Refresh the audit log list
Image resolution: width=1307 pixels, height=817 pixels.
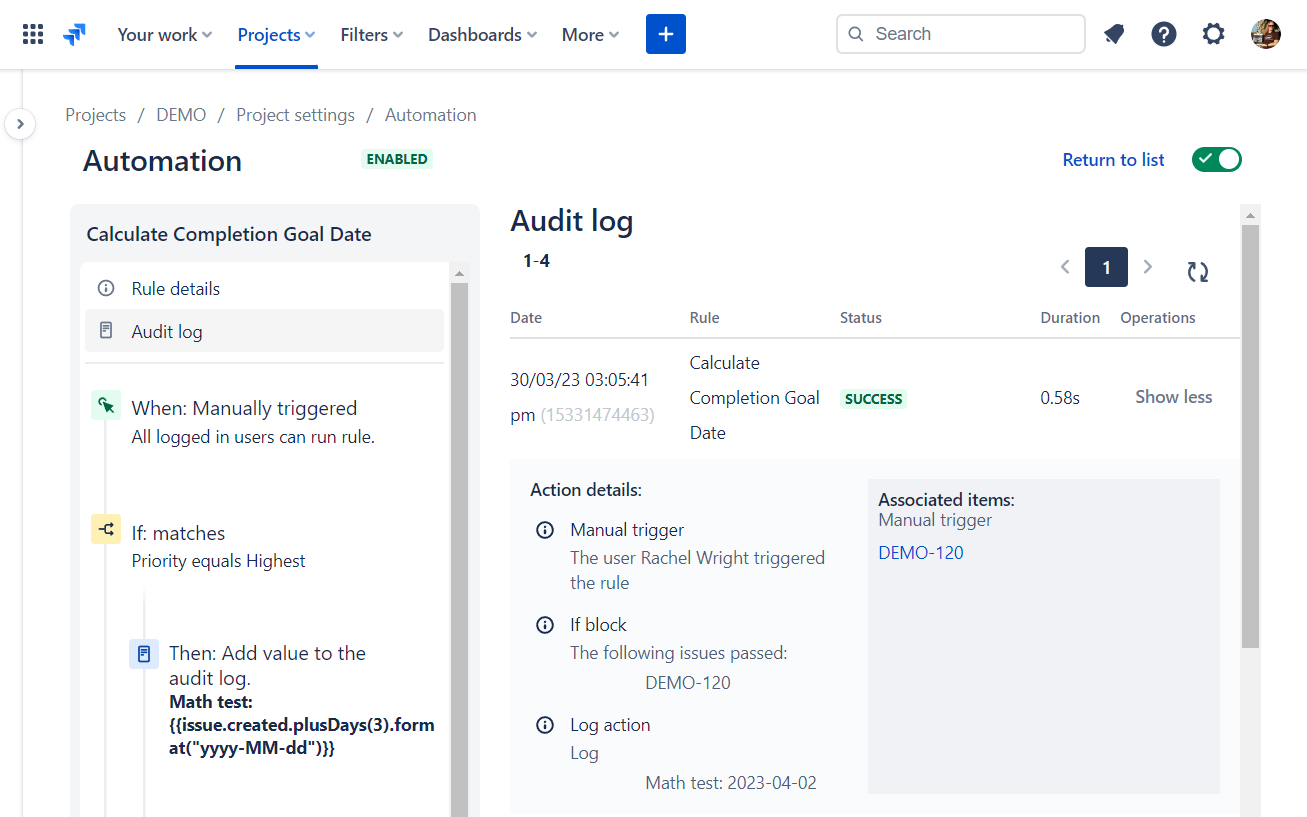click(1198, 271)
